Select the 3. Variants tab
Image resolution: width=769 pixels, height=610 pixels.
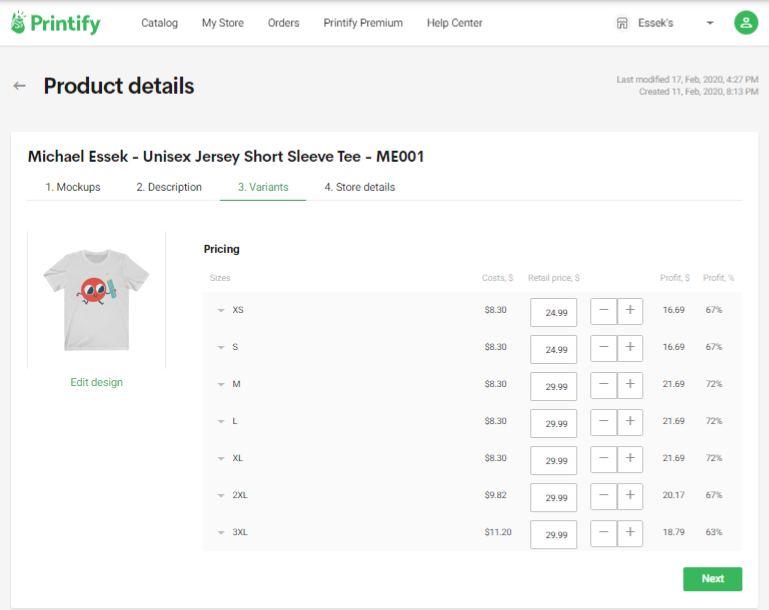pos(263,187)
